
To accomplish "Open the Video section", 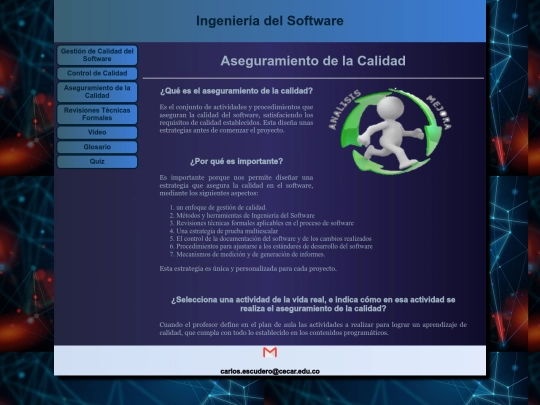I will pos(97,133).
